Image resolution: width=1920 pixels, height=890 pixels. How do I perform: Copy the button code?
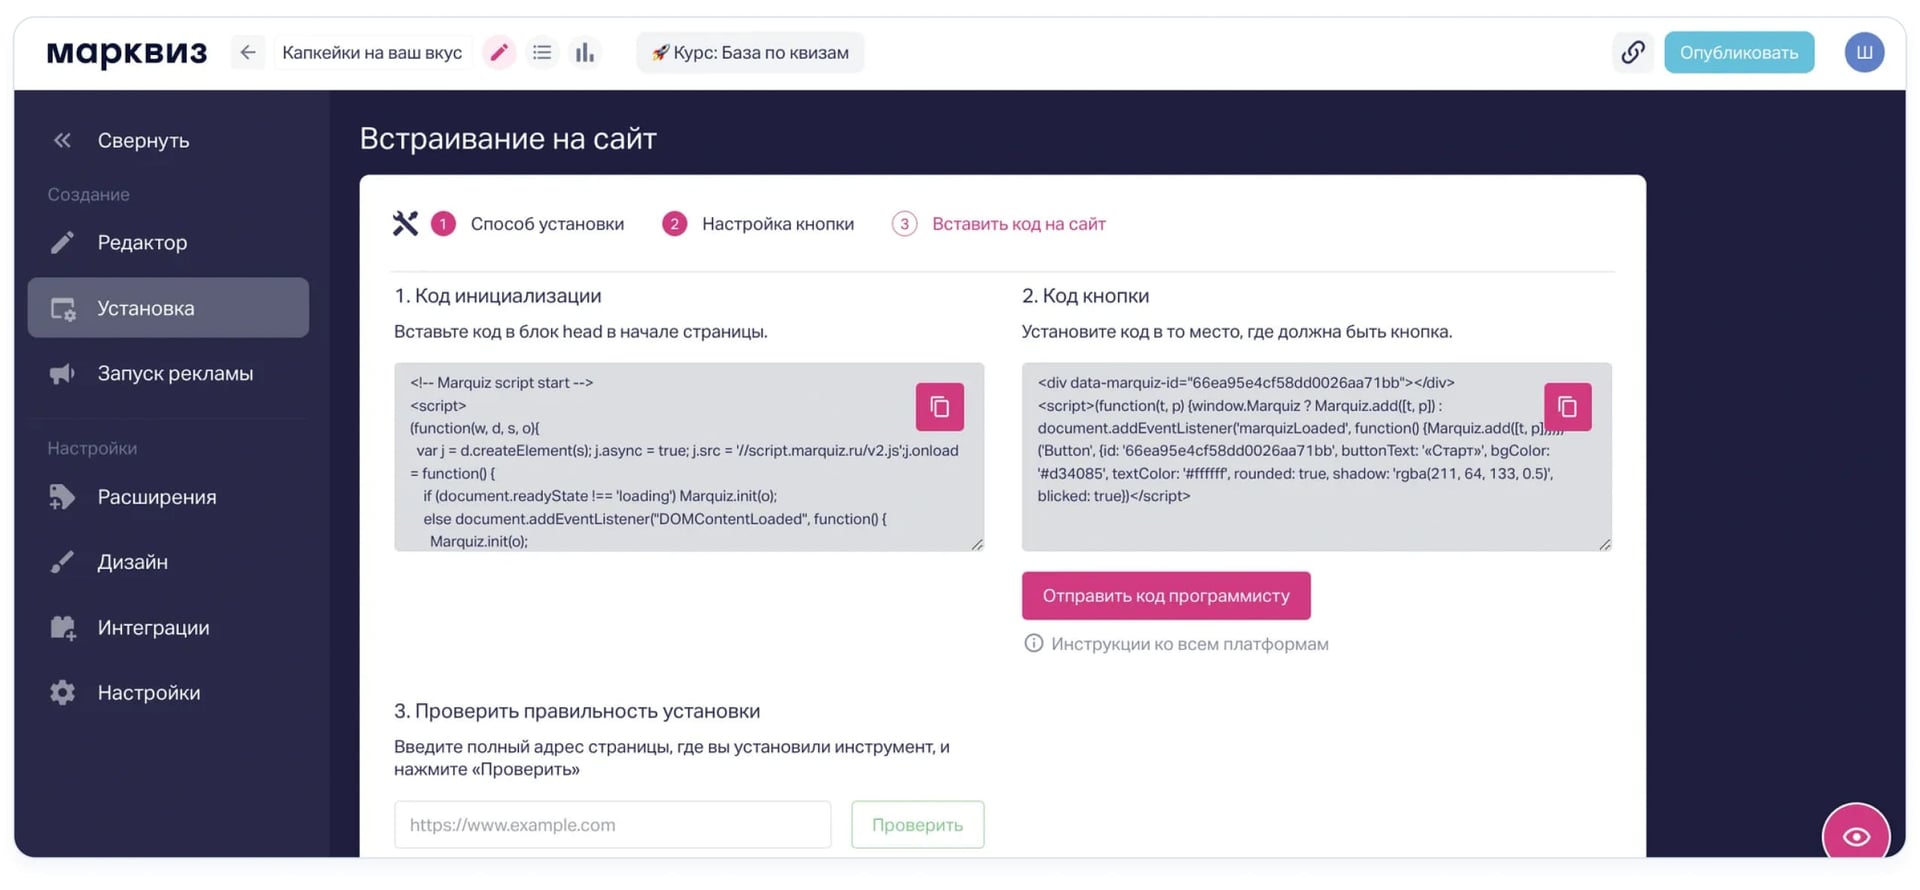click(x=1567, y=407)
